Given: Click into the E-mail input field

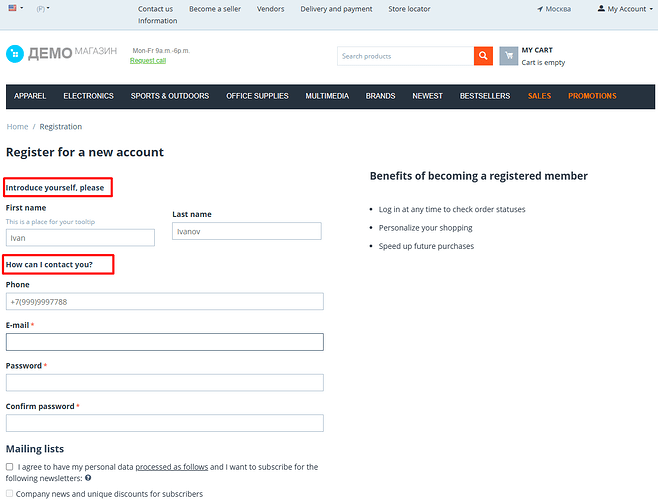Looking at the screenshot, I should pyautogui.click(x=165, y=342).
